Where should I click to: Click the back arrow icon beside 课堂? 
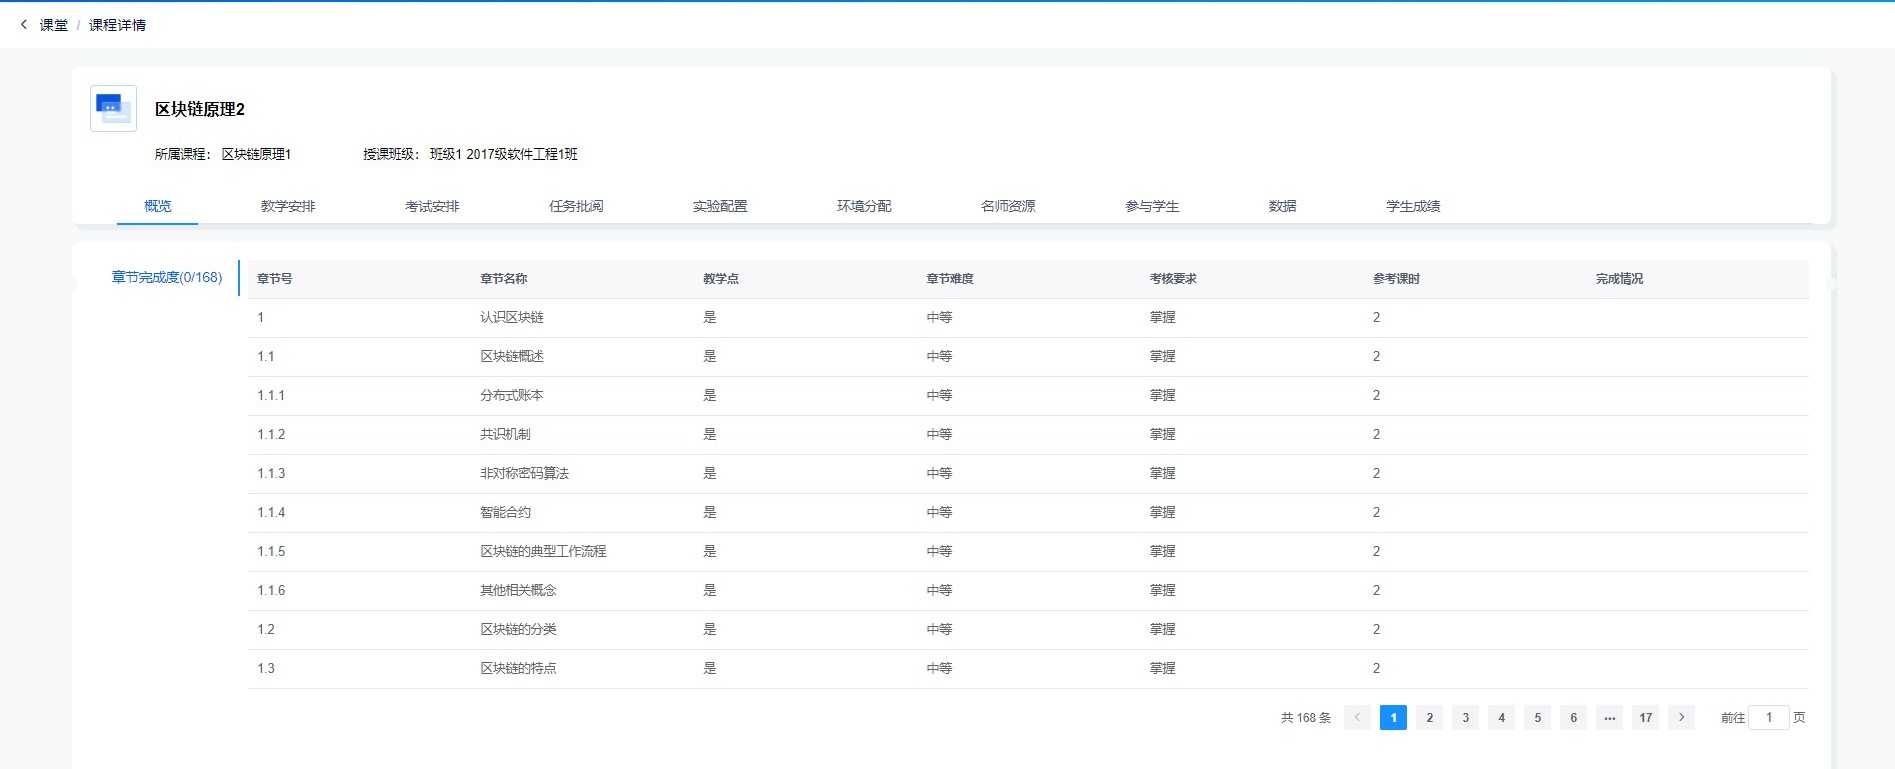click(x=24, y=25)
